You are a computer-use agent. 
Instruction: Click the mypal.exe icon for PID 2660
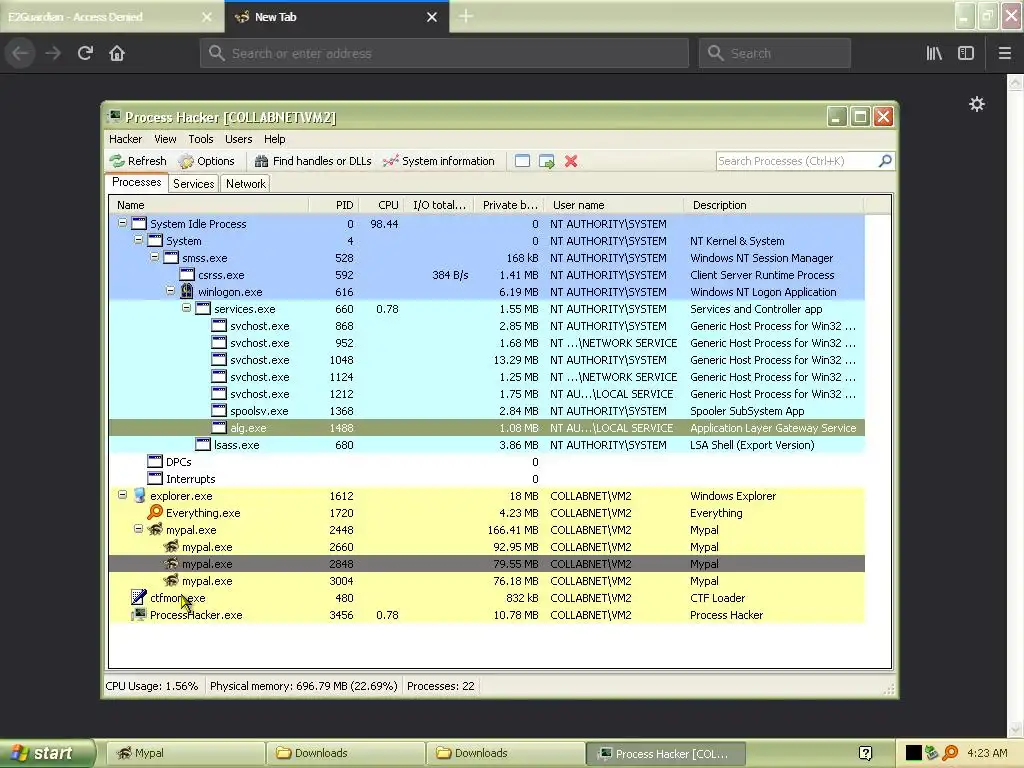[x=171, y=547]
